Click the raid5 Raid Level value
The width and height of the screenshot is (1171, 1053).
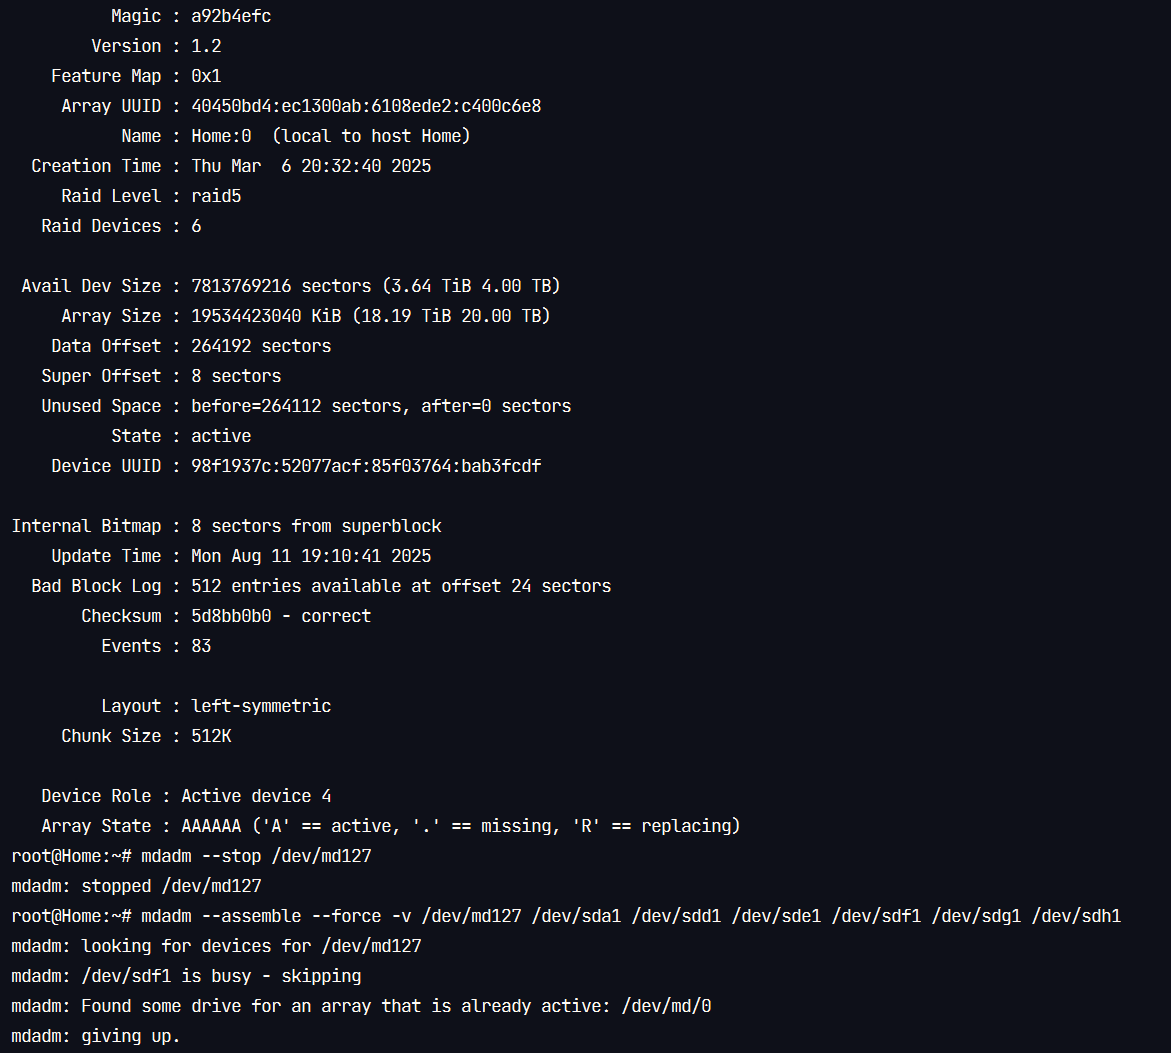216,196
